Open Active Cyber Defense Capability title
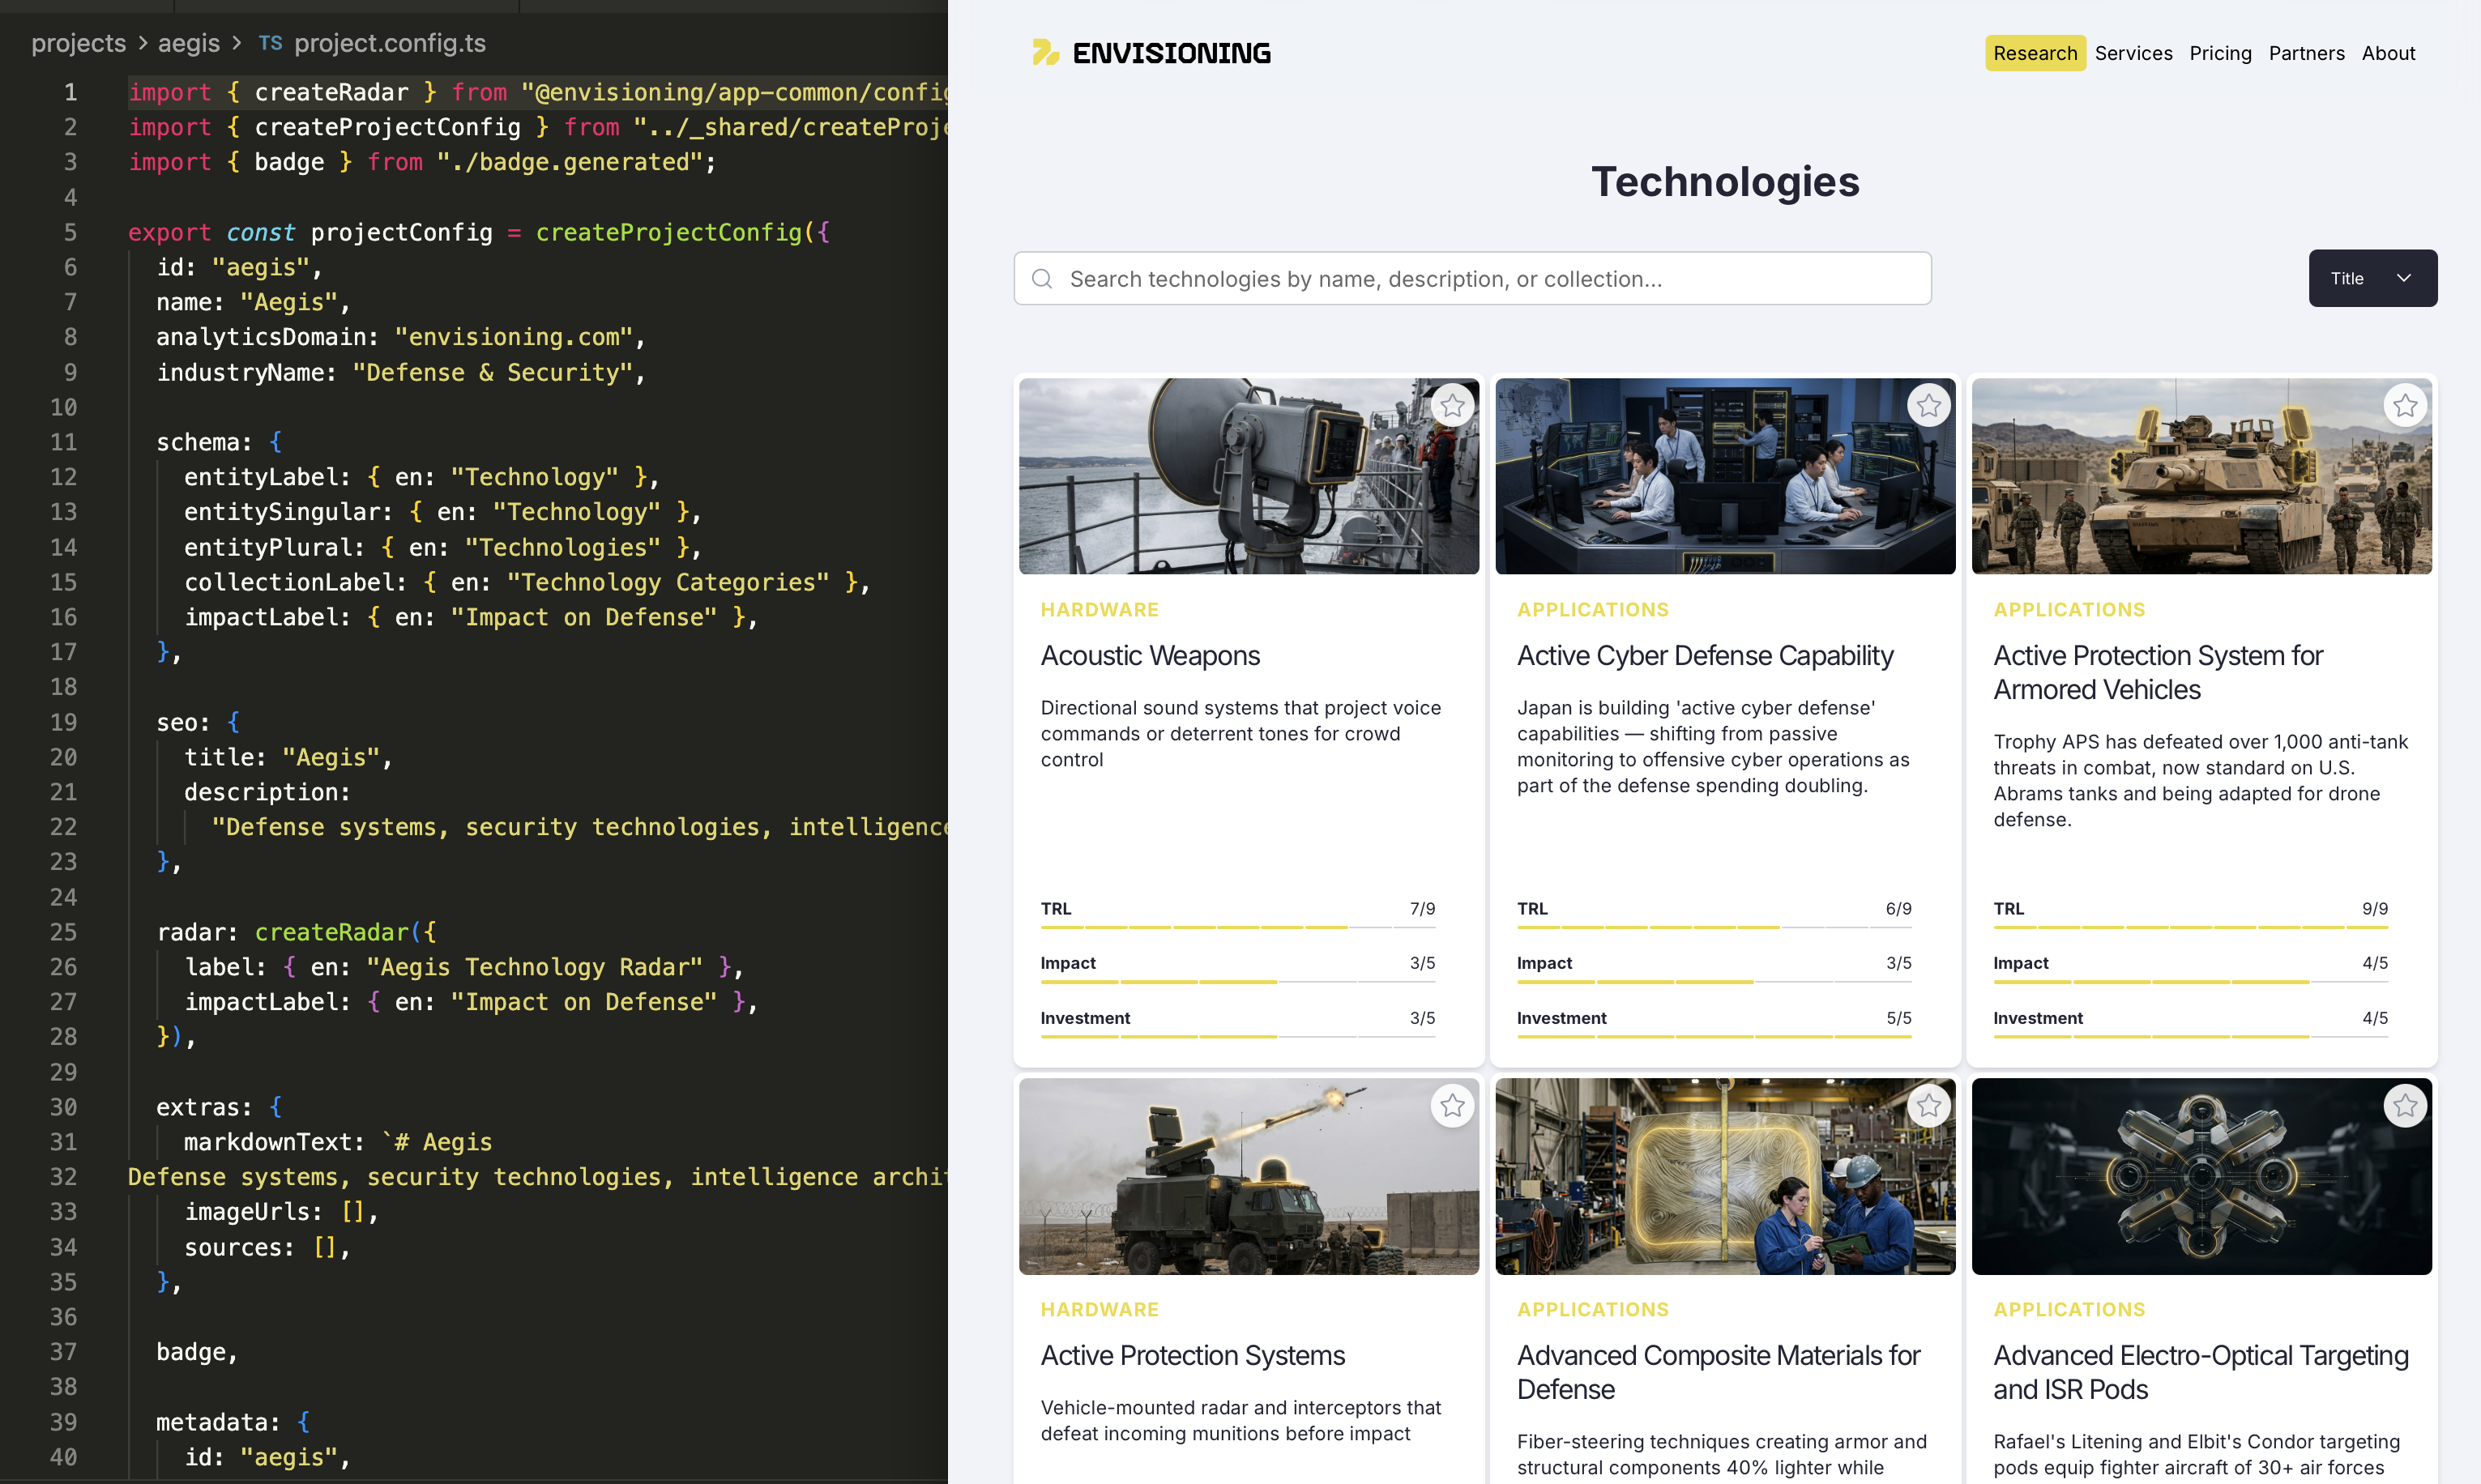 (x=1705, y=656)
